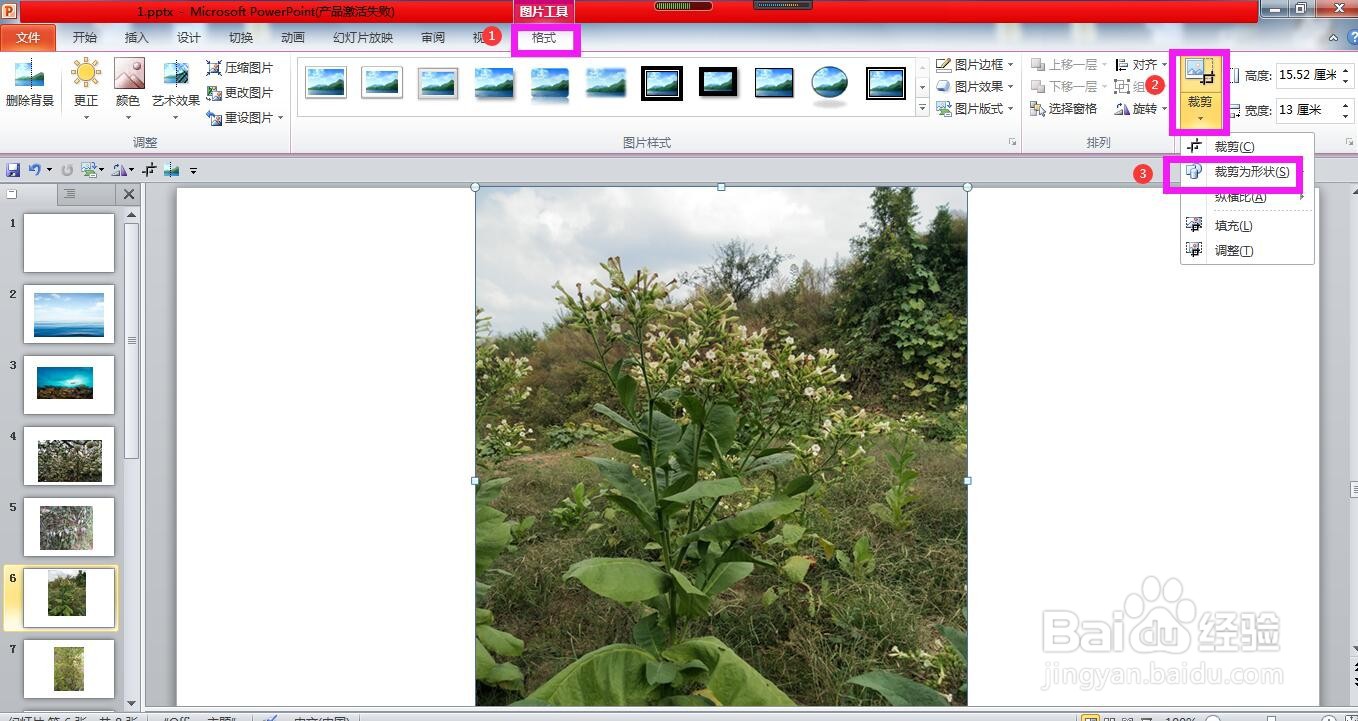Click the picture icon with dashed line in quick access toolbar
1358x721 pixels.
(x=172, y=170)
